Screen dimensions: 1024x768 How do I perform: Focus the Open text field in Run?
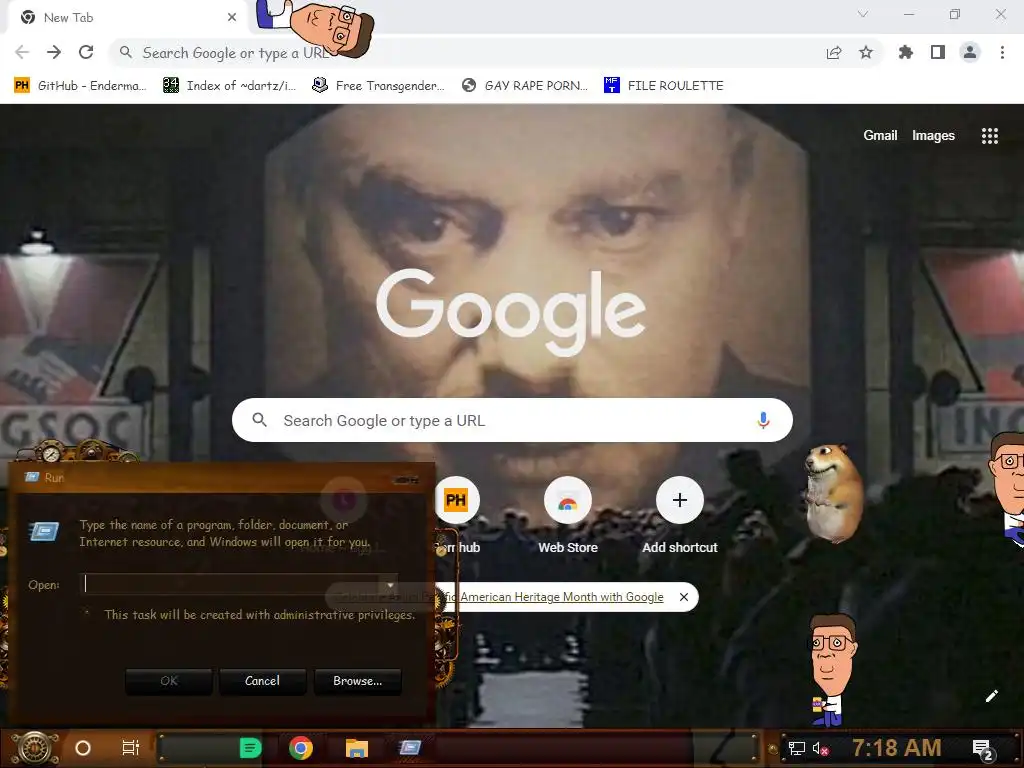239,584
